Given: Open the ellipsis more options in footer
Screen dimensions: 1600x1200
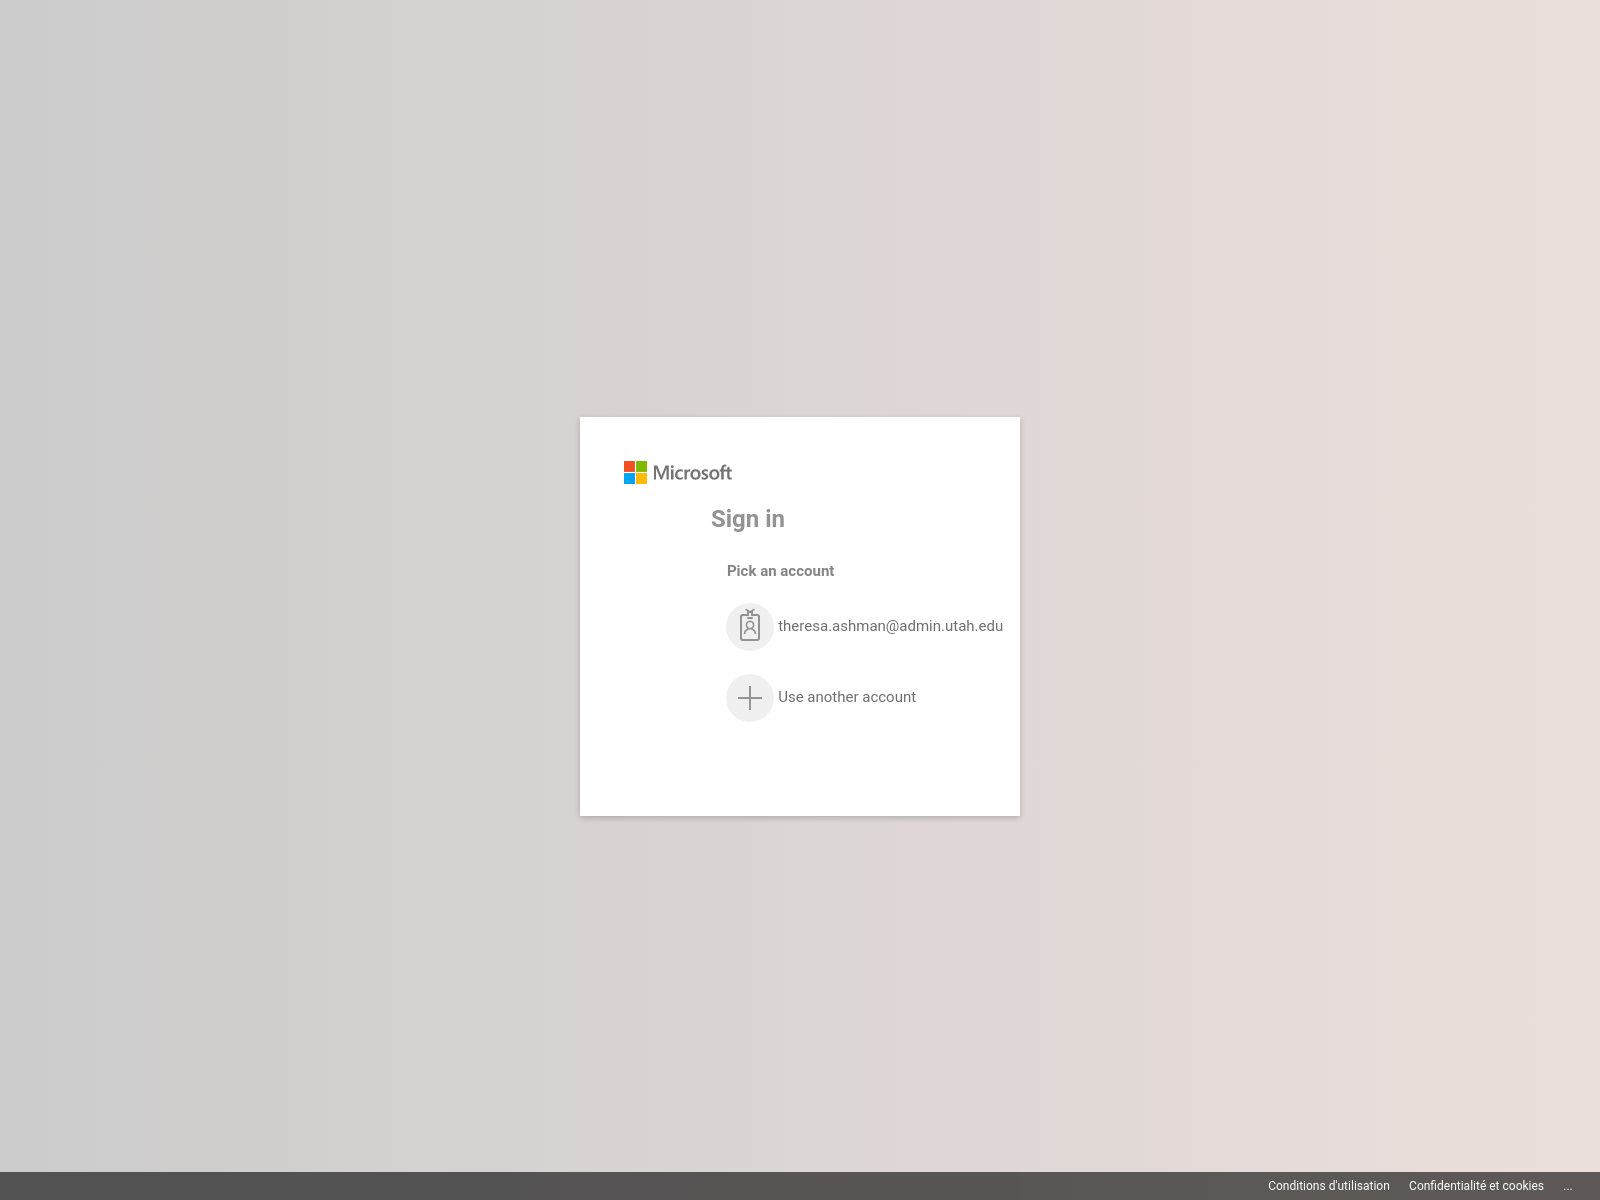Looking at the screenshot, I should point(1568,1186).
